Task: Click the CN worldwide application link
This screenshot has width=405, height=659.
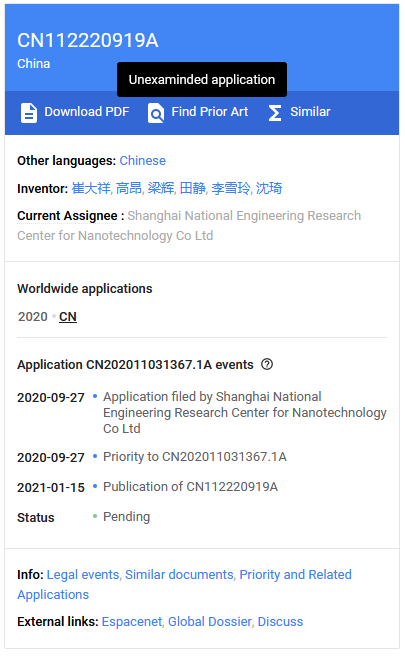Action: [x=68, y=316]
